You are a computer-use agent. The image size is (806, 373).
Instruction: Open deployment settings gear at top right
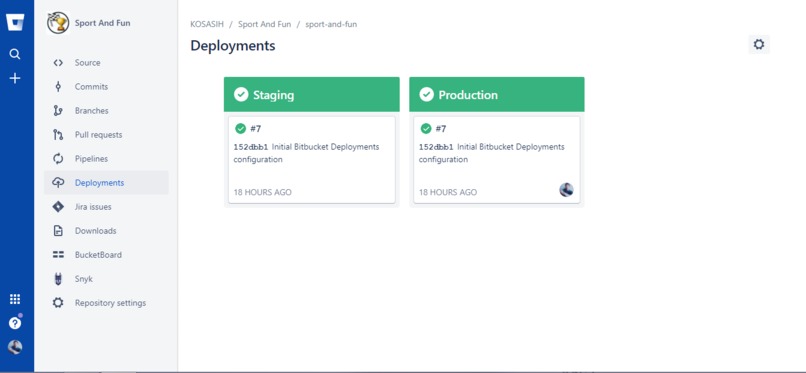(759, 45)
